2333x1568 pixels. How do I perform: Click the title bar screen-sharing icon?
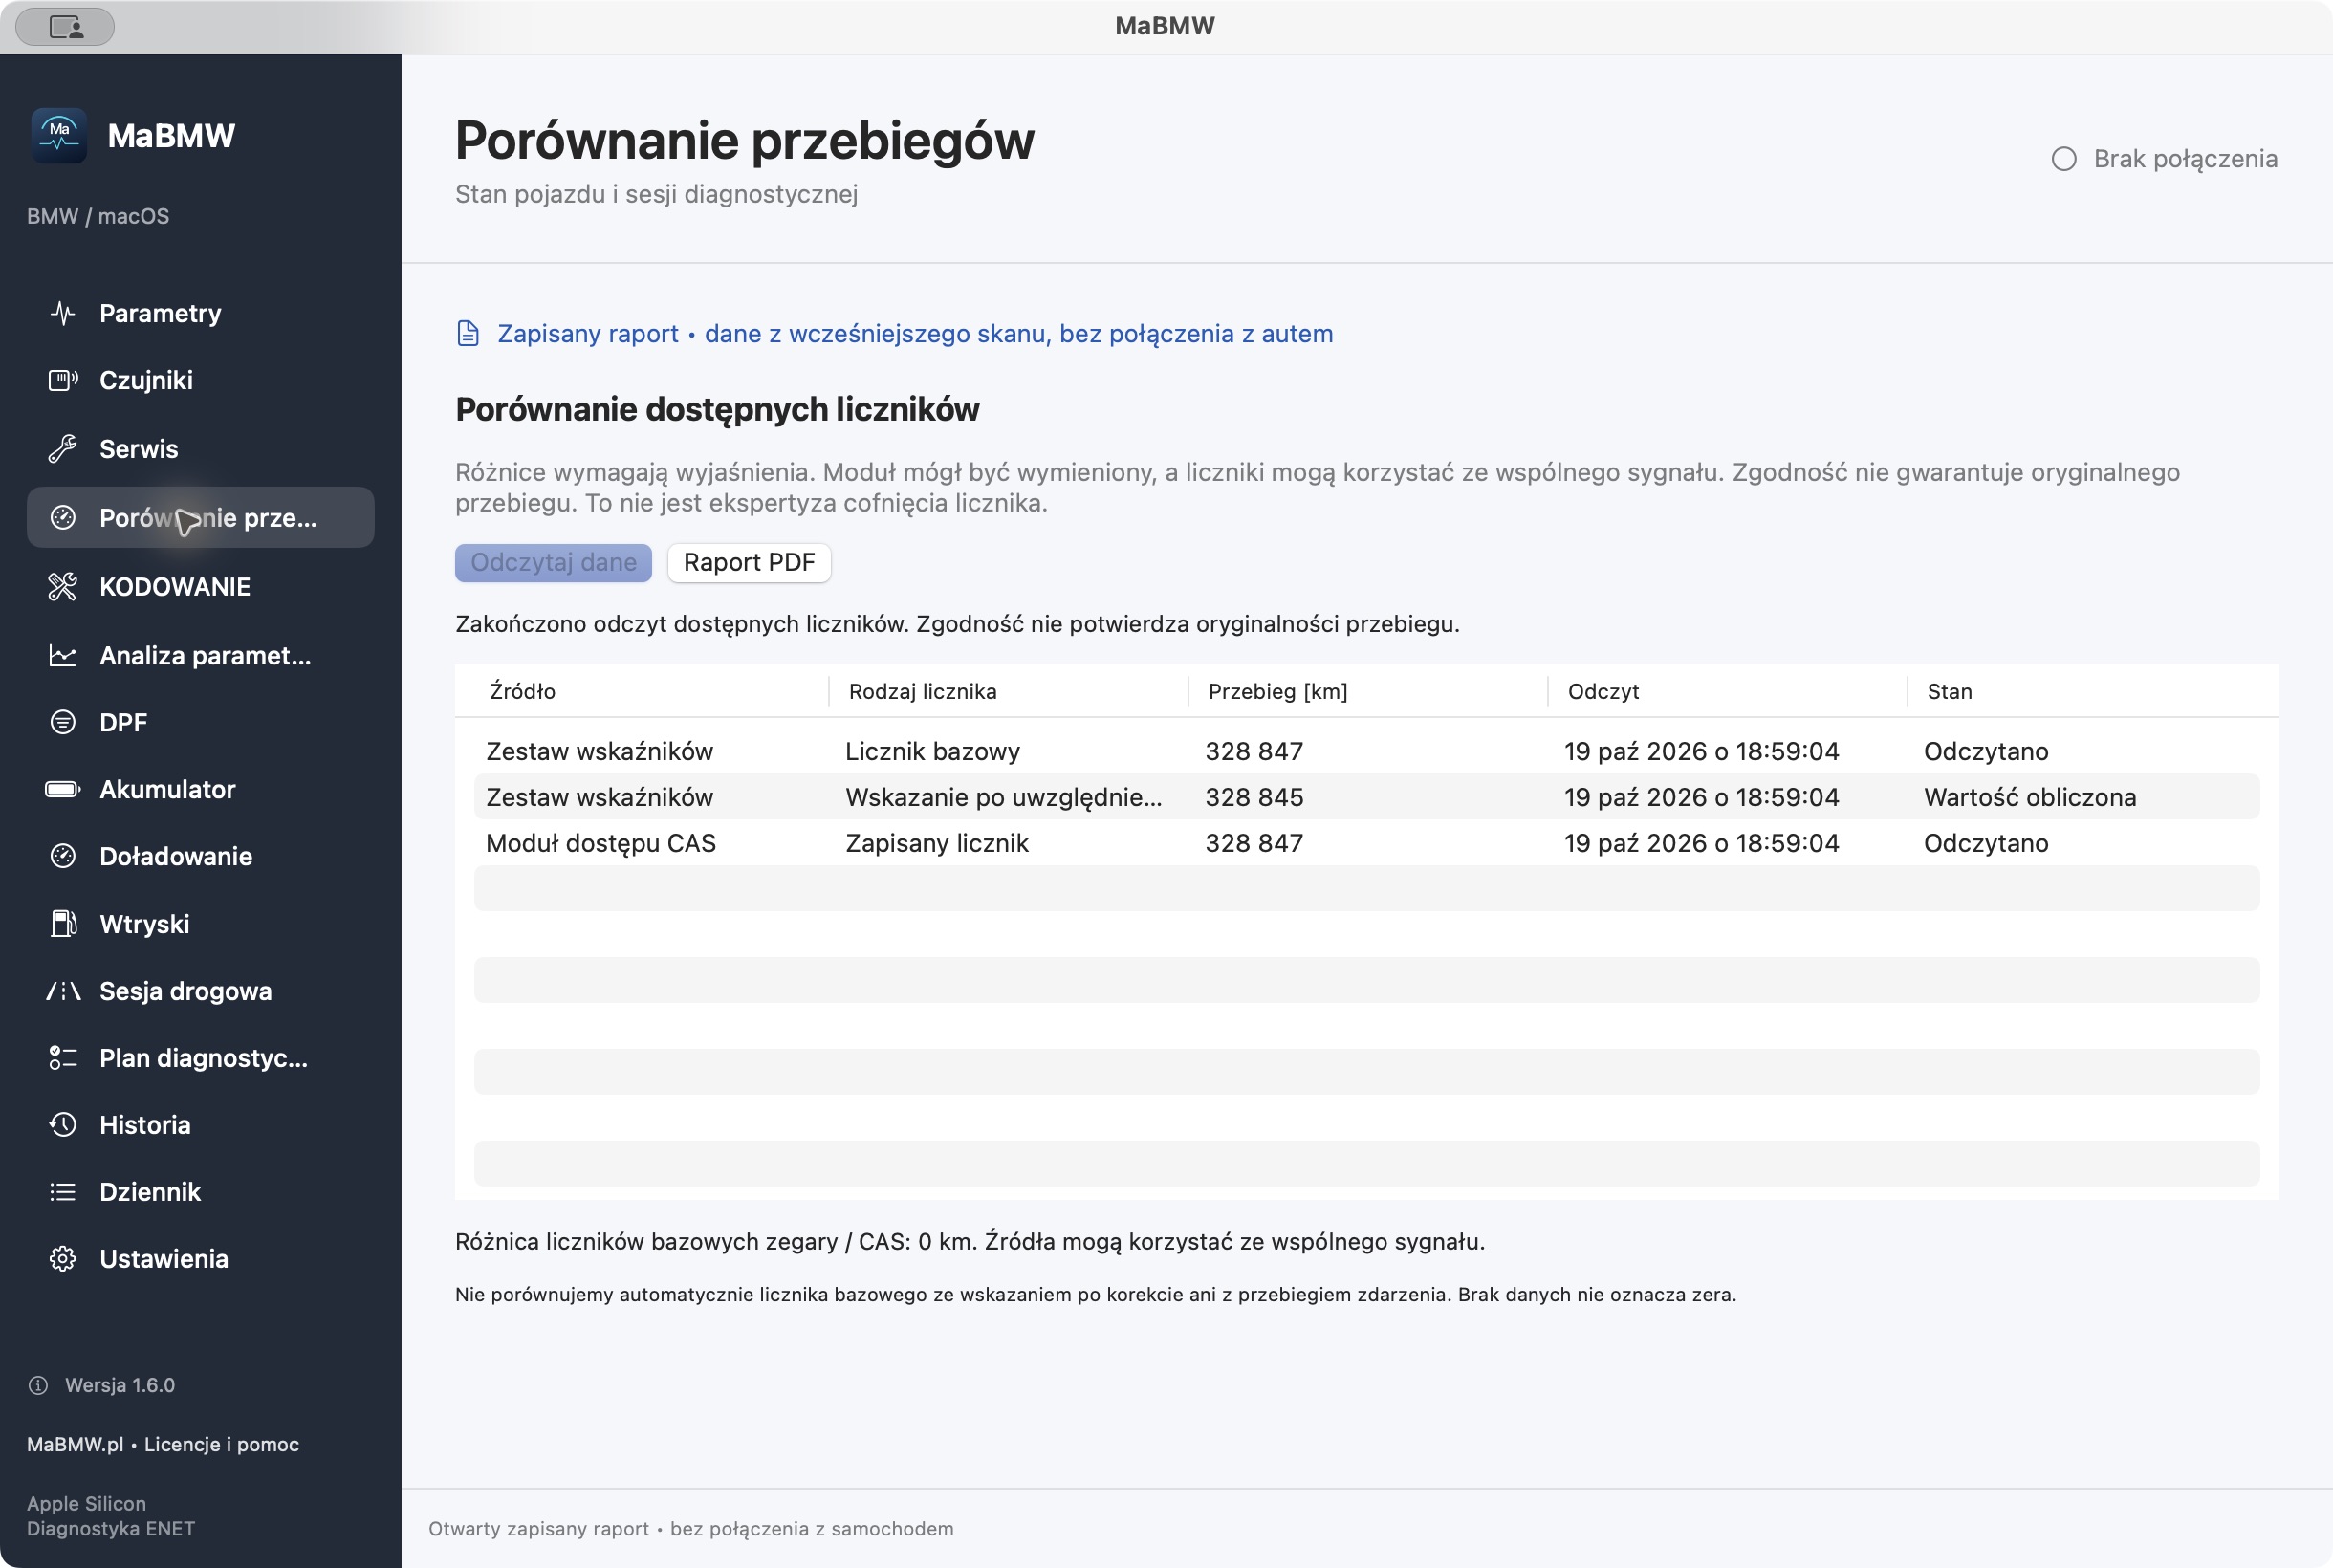[x=66, y=26]
